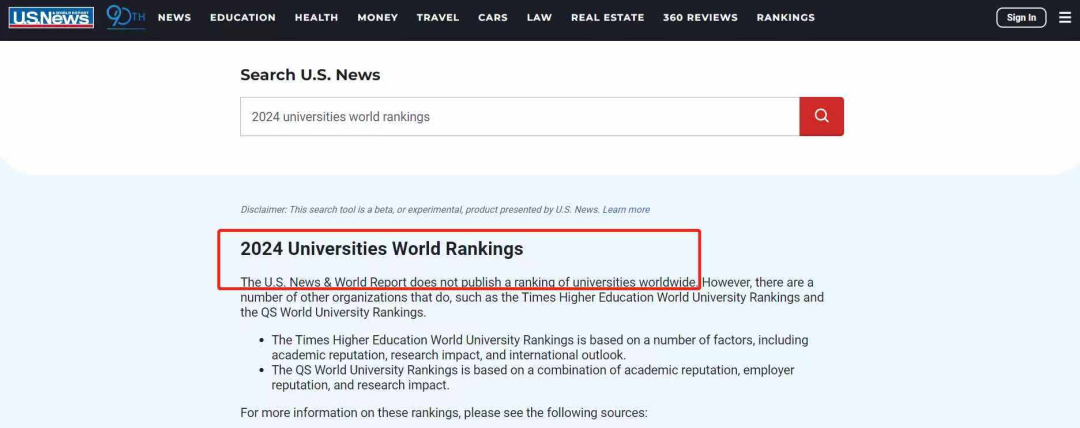Go to the Real Estate section
Image resolution: width=1080 pixels, height=428 pixels.
point(607,18)
